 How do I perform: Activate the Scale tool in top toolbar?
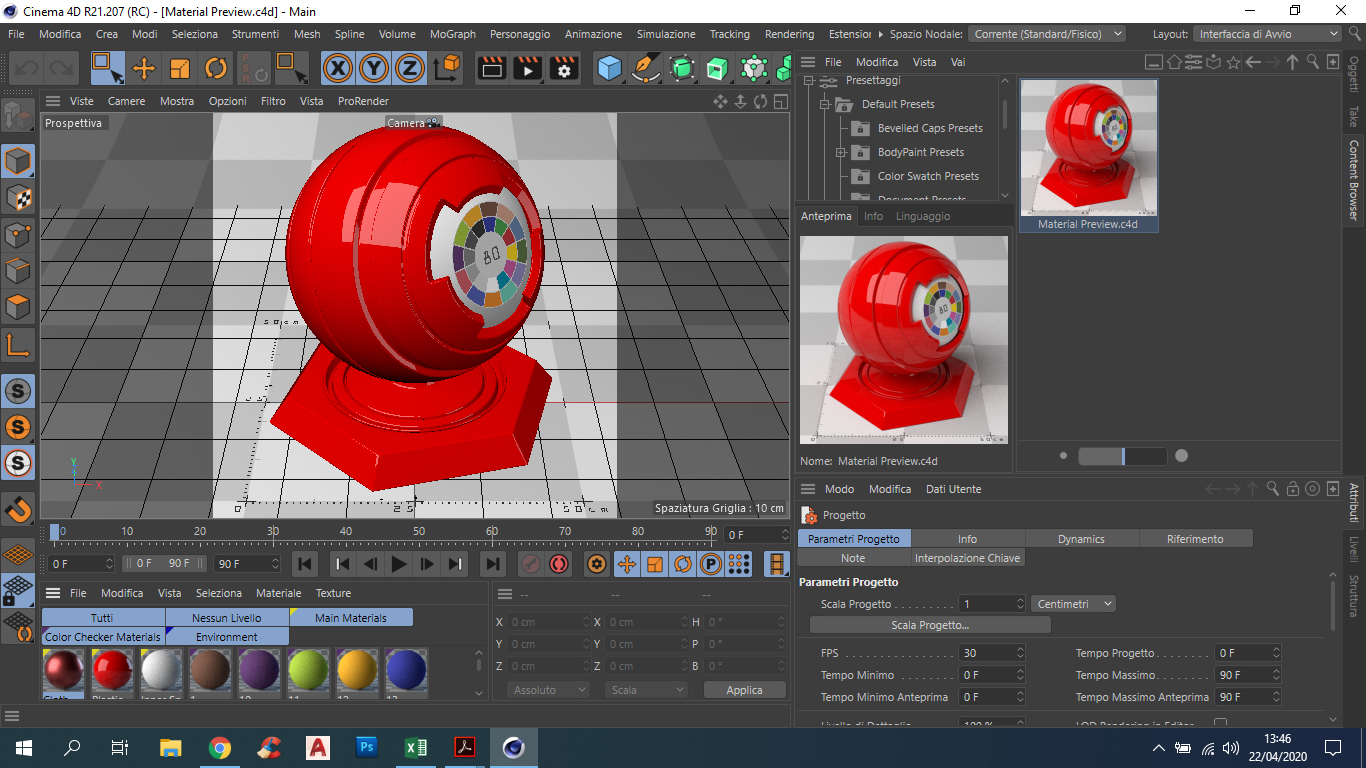click(x=180, y=68)
